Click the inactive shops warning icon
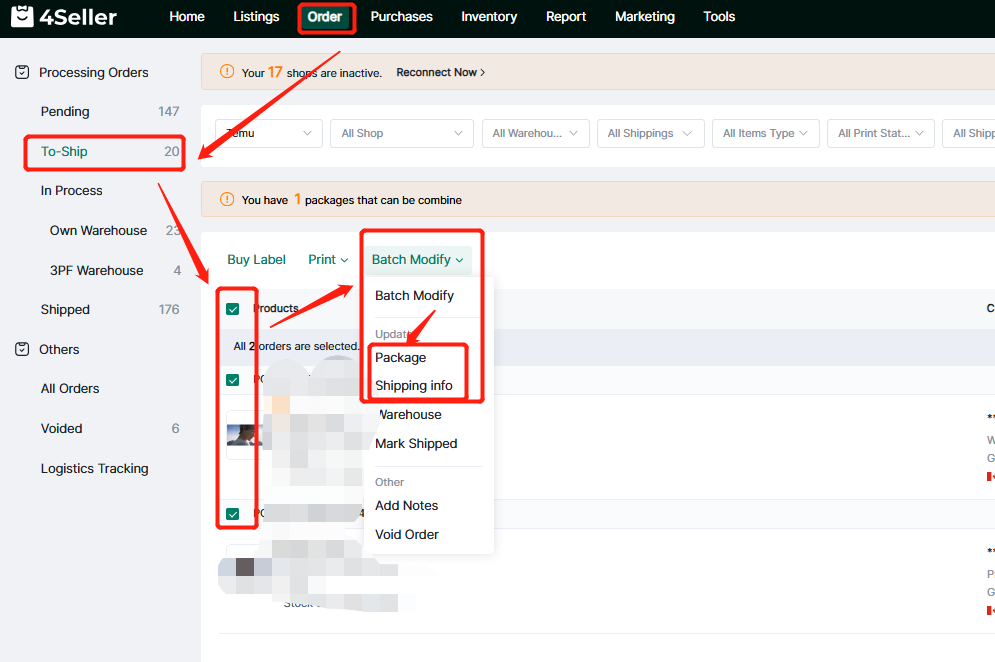 click(x=226, y=72)
